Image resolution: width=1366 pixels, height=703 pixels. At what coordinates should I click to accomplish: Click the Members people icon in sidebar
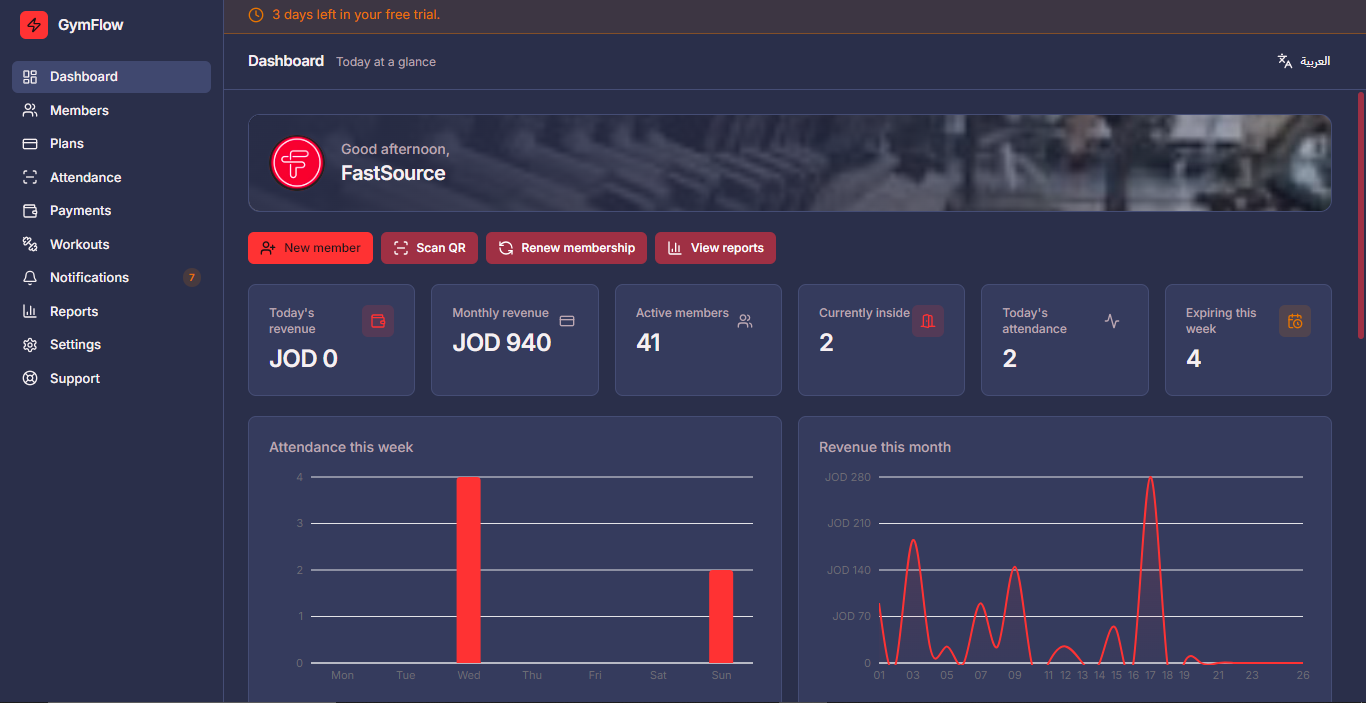[30, 110]
